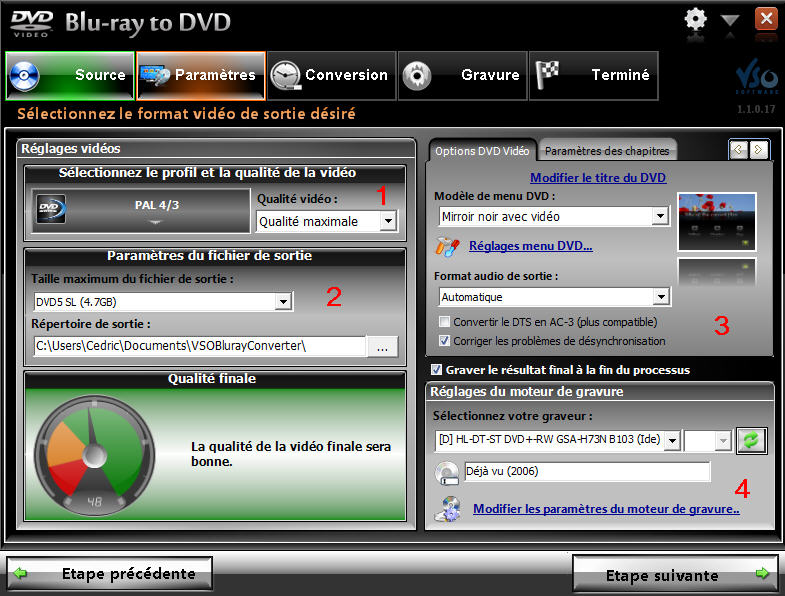
Task: Enable Convertir le DTS en AC-3
Action: (444, 322)
